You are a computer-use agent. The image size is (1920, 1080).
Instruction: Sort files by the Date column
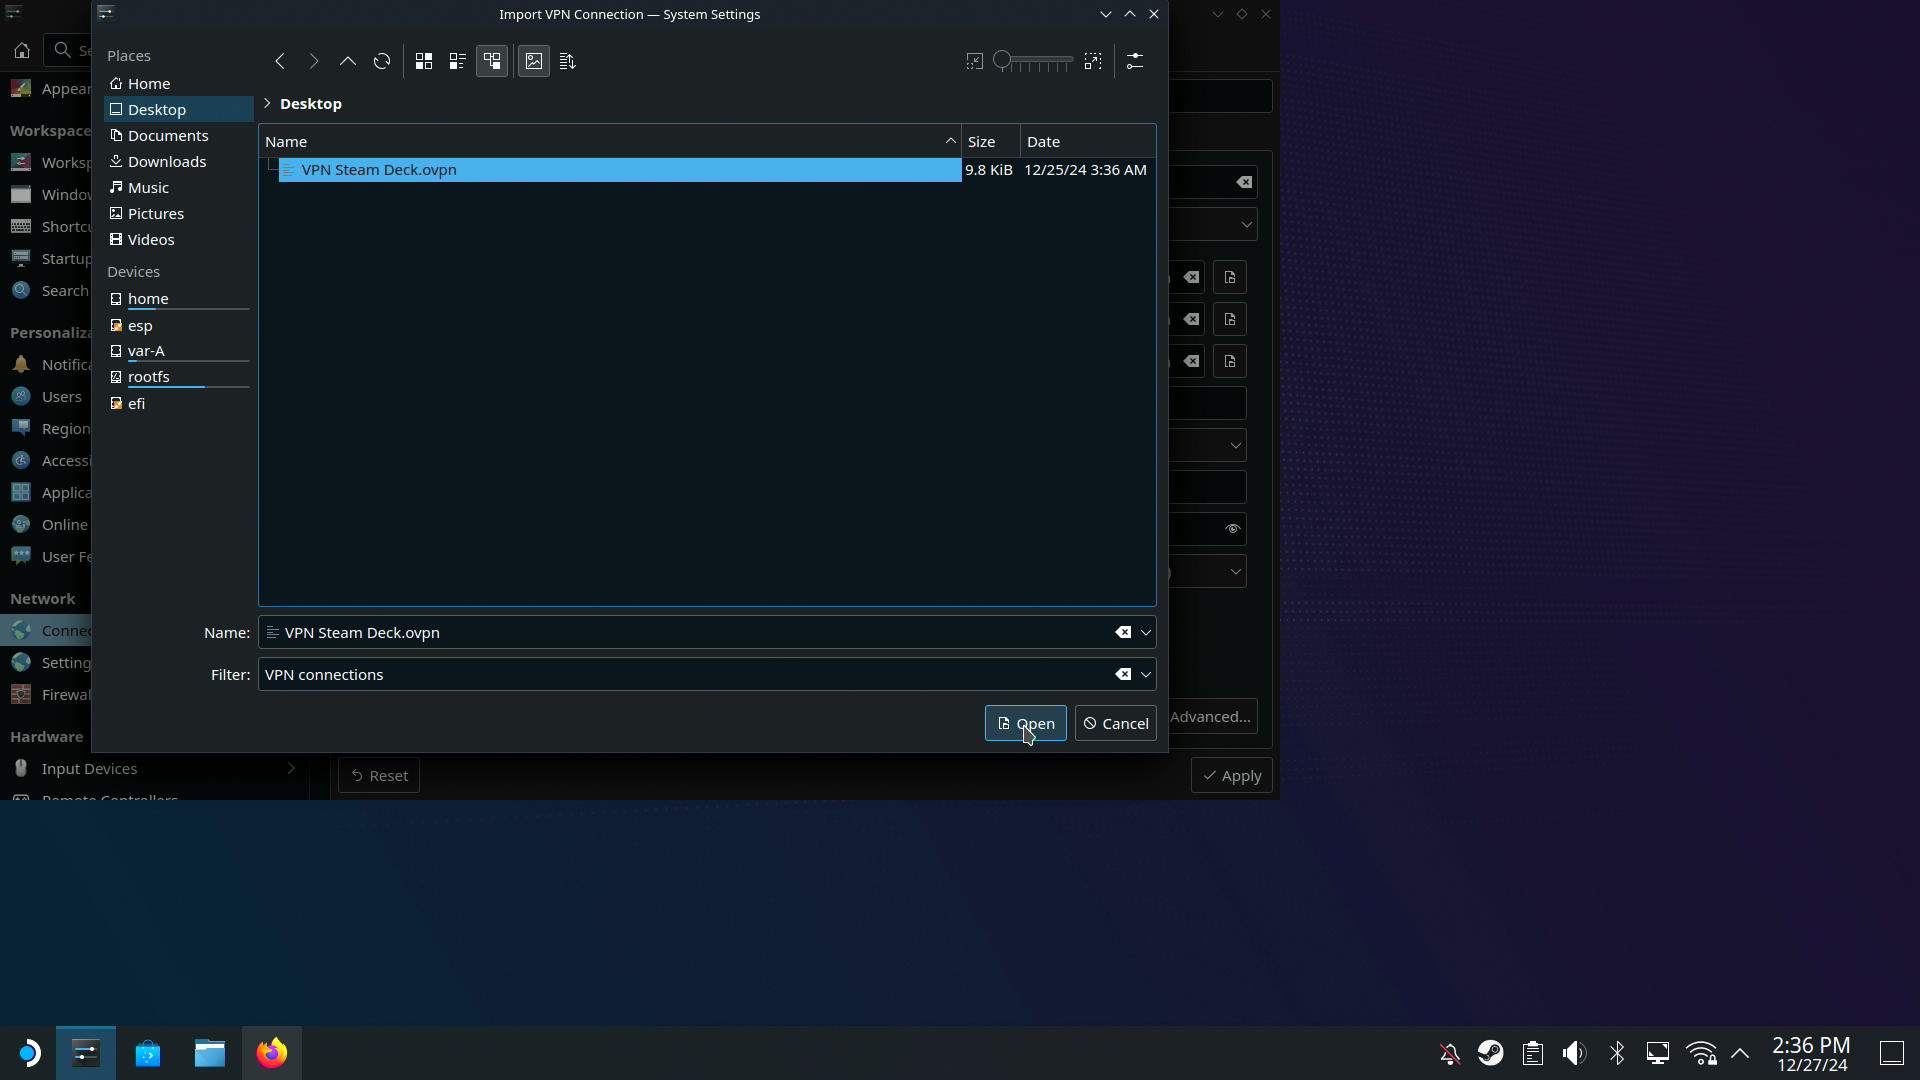(1088, 142)
